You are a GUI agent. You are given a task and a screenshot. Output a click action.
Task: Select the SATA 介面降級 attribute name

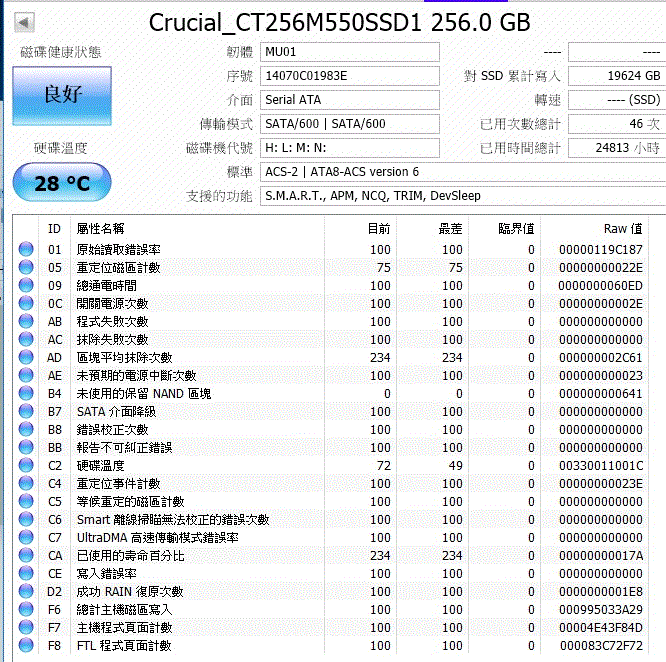tap(116, 411)
